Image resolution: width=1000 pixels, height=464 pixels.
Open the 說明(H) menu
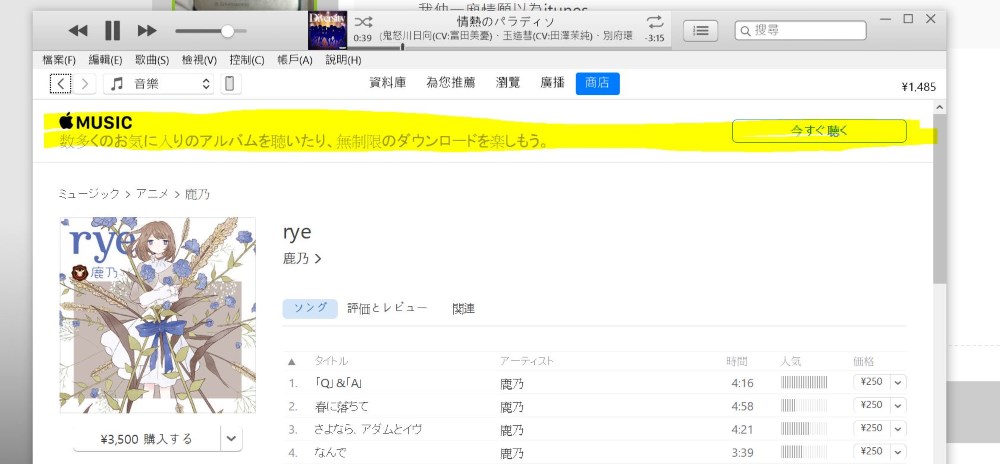click(x=343, y=60)
